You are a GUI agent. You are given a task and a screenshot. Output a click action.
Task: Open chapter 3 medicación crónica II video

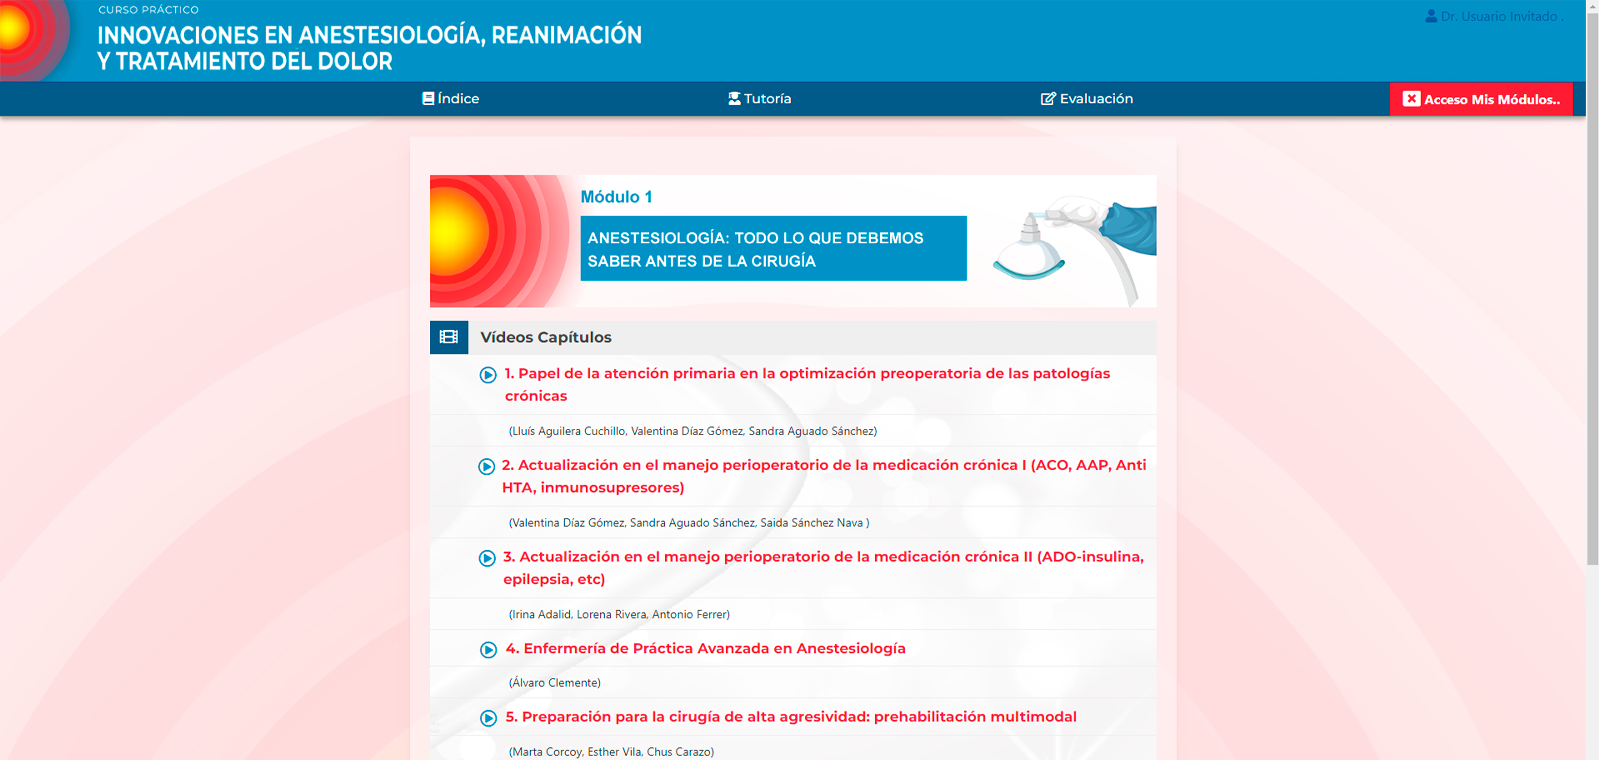823,568
